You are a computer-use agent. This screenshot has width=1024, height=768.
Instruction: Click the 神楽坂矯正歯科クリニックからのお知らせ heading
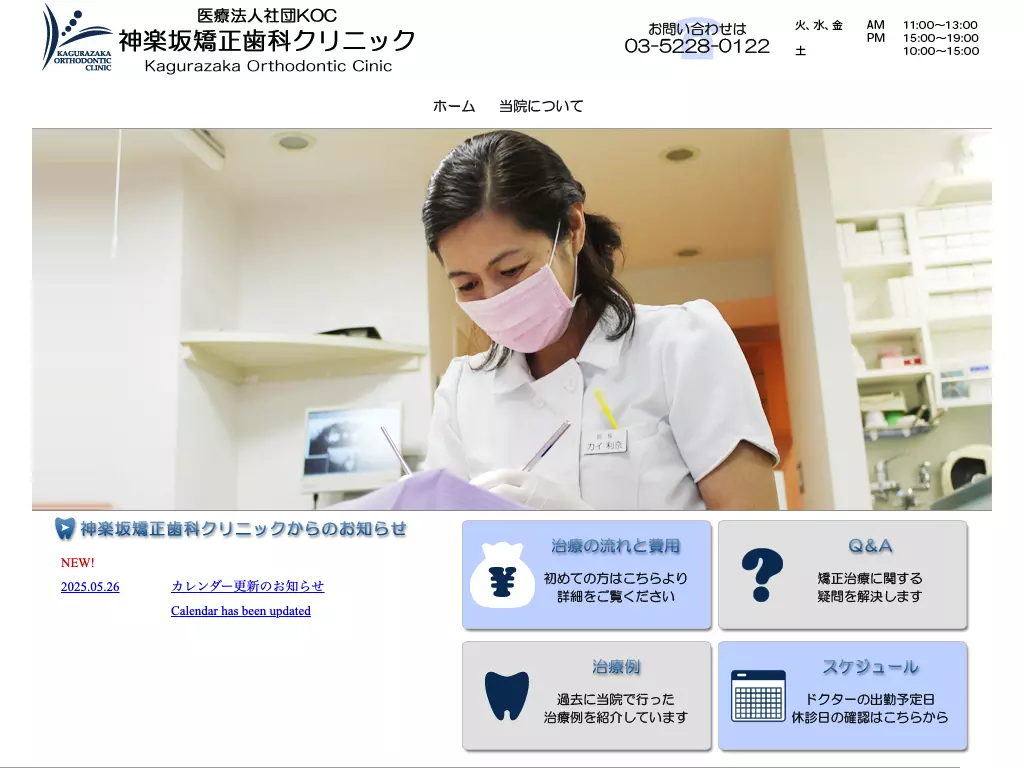pos(243,528)
